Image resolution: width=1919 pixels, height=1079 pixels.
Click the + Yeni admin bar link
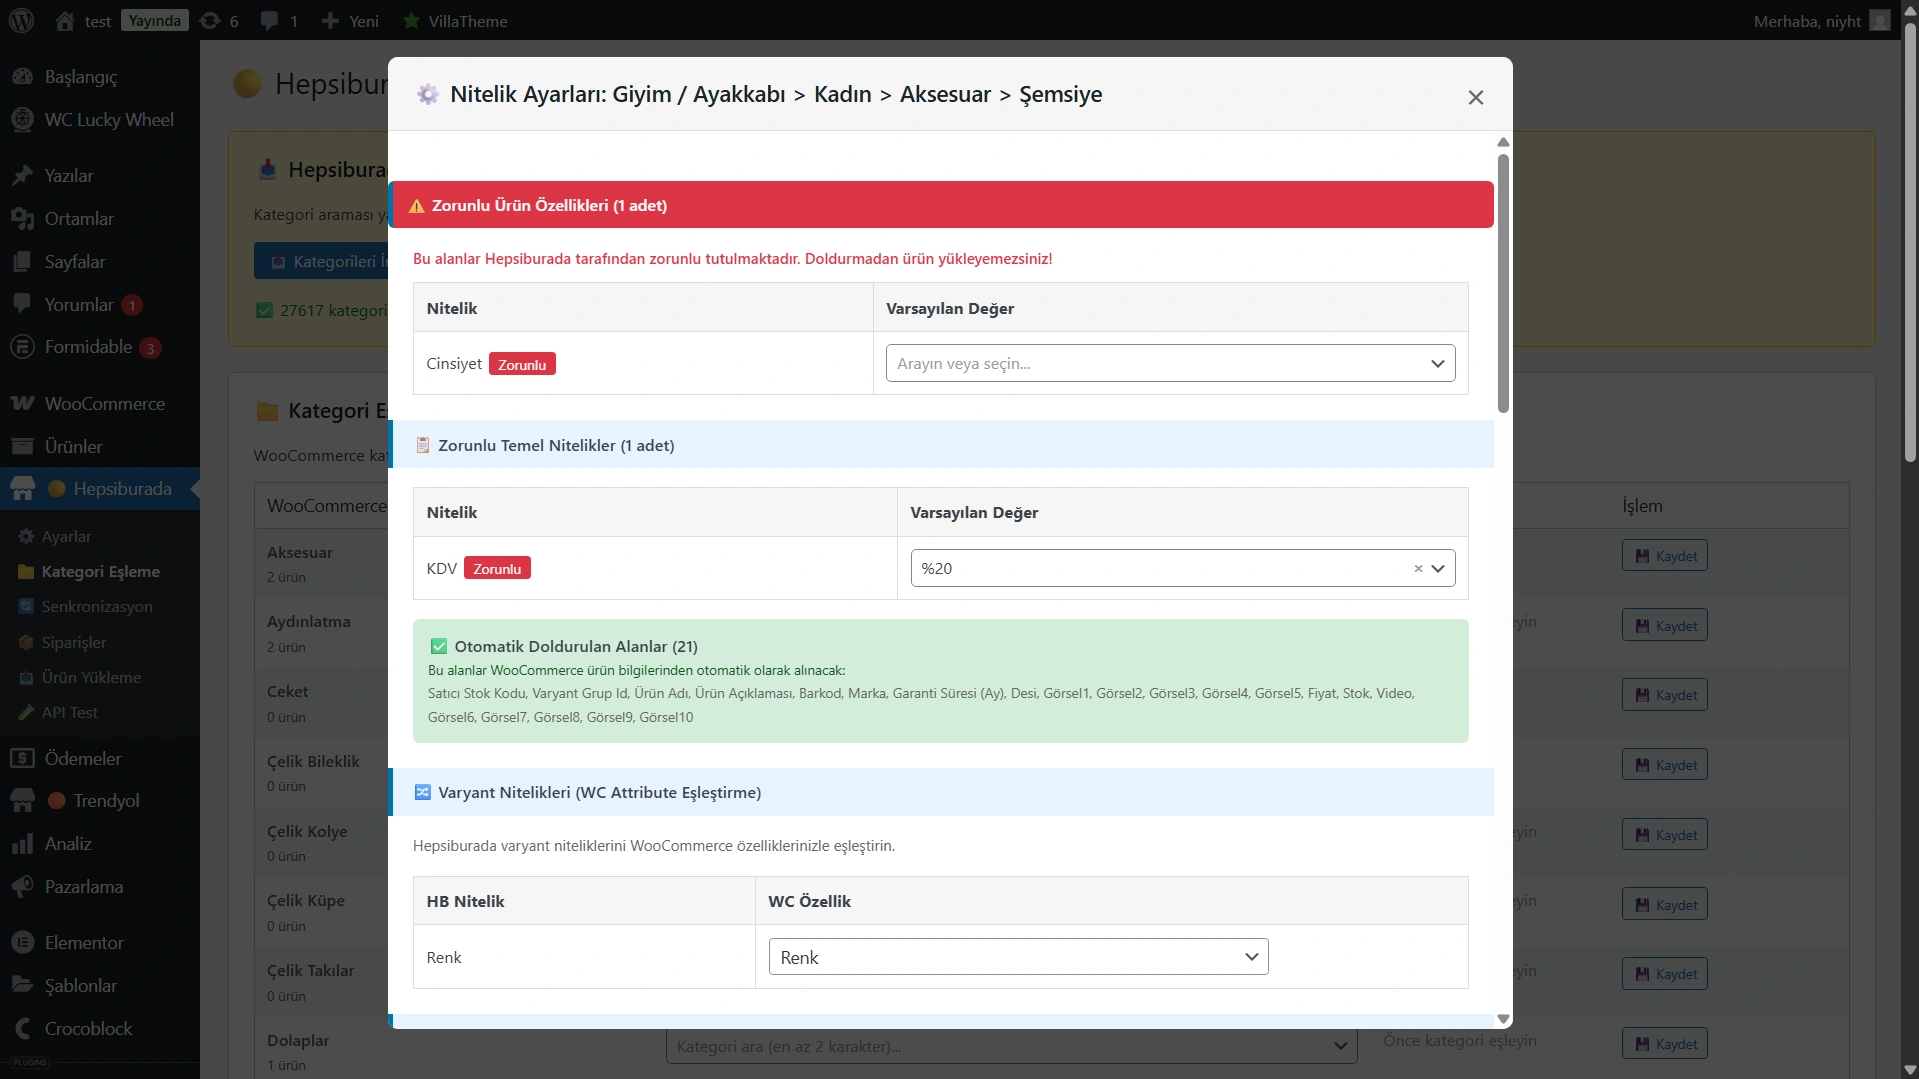coord(351,21)
